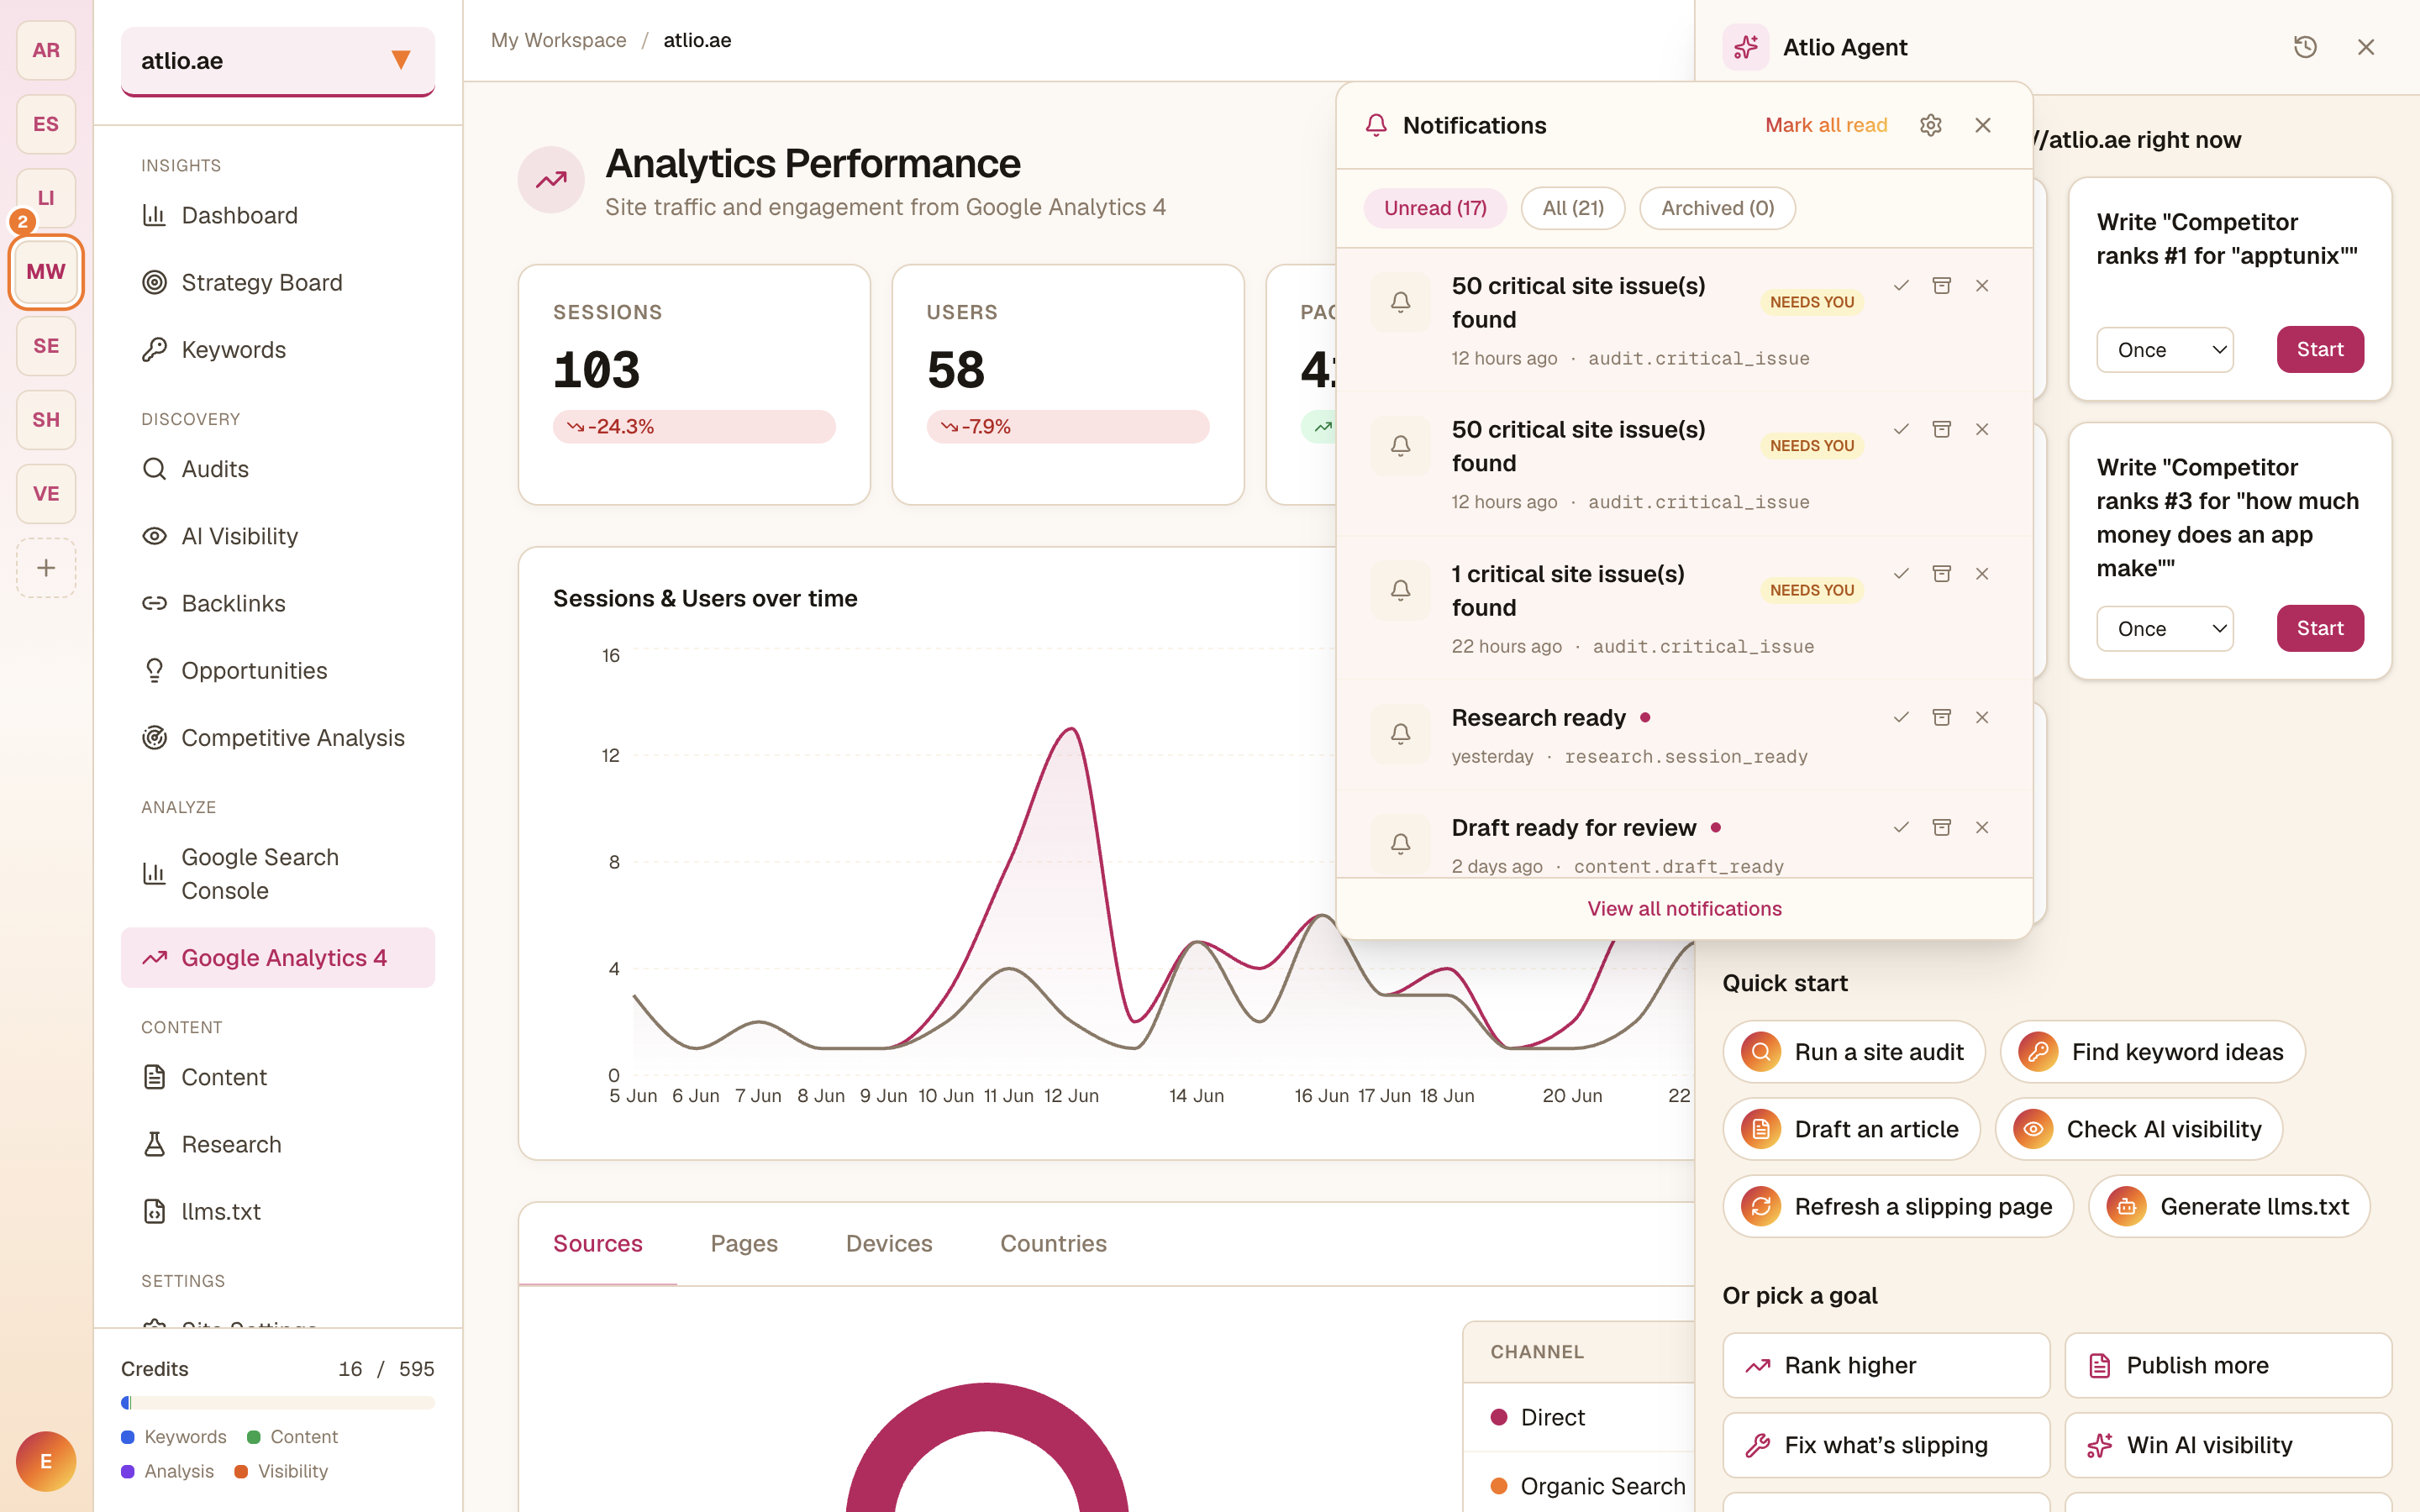Add a new workspace site with plus
The width and height of the screenshot is (2420, 1512).
[46, 568]
